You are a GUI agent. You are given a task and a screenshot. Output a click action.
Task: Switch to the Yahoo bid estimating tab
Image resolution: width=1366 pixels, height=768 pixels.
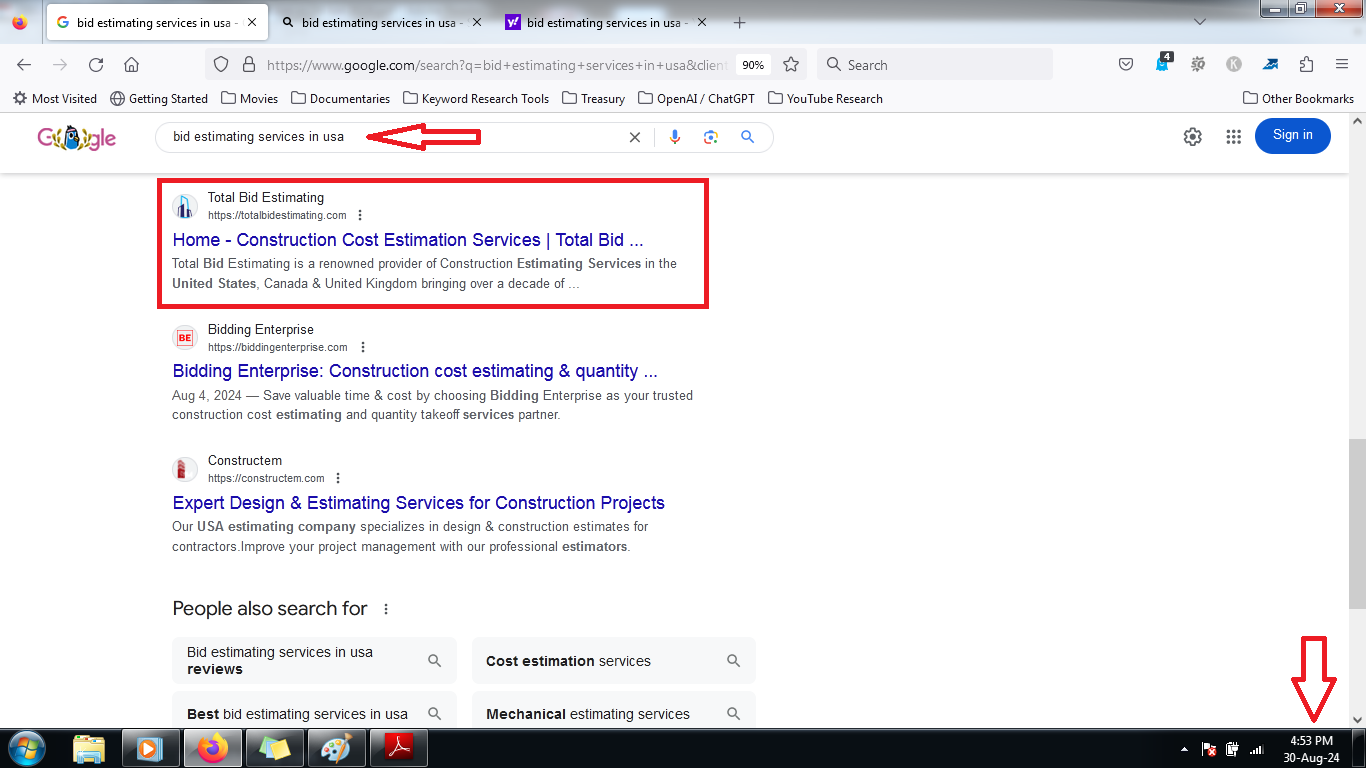tap(595, 22)
